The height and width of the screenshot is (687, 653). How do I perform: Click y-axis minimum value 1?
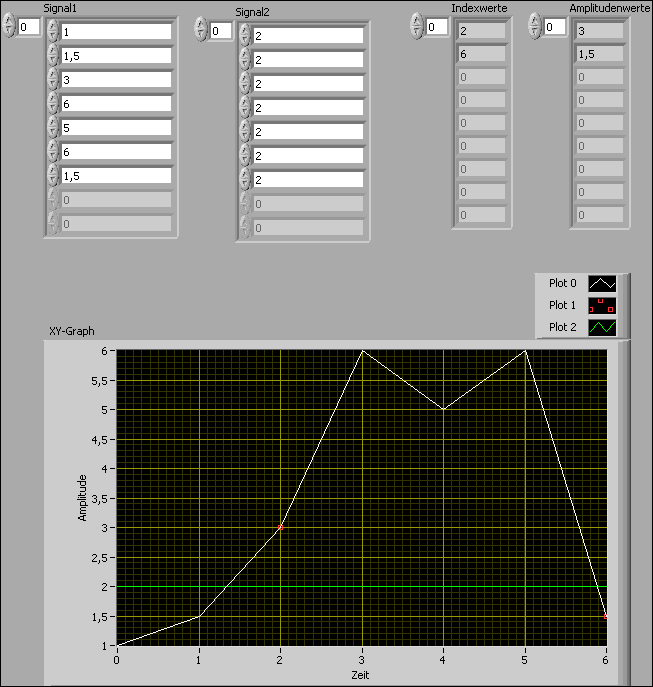[x=104, y=646]
